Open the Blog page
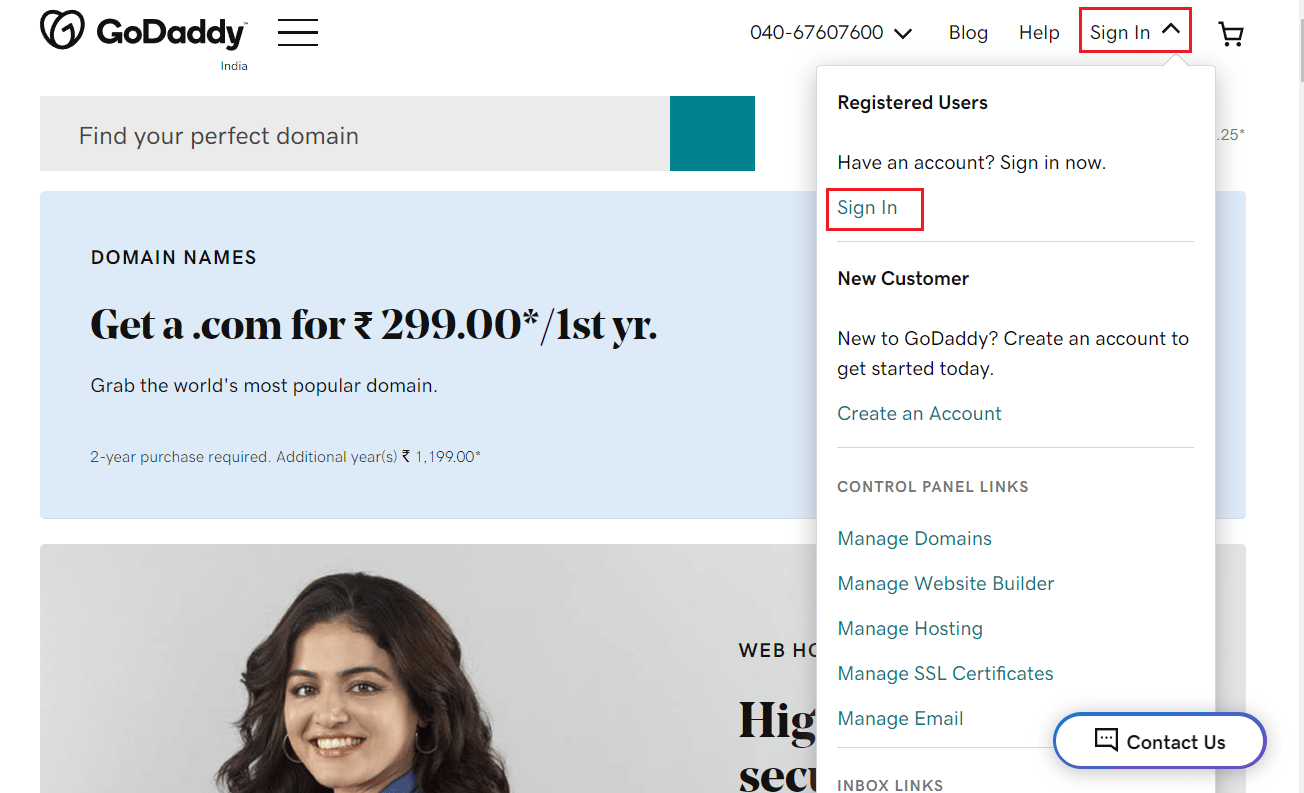Image resolution: width=1304 pixels, height=793 pixels. [967, 32]
